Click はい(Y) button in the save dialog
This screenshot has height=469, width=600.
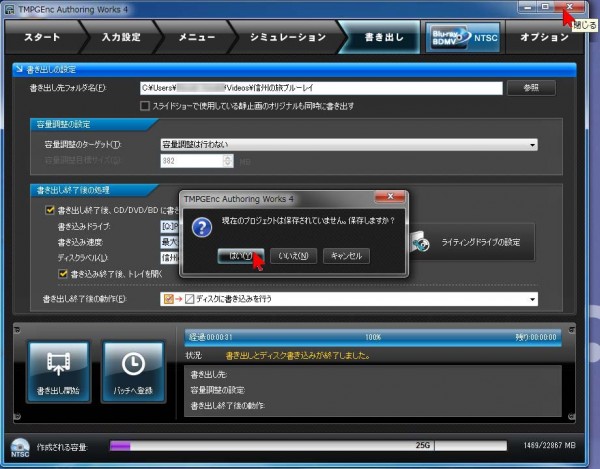[x=241, y=256]
